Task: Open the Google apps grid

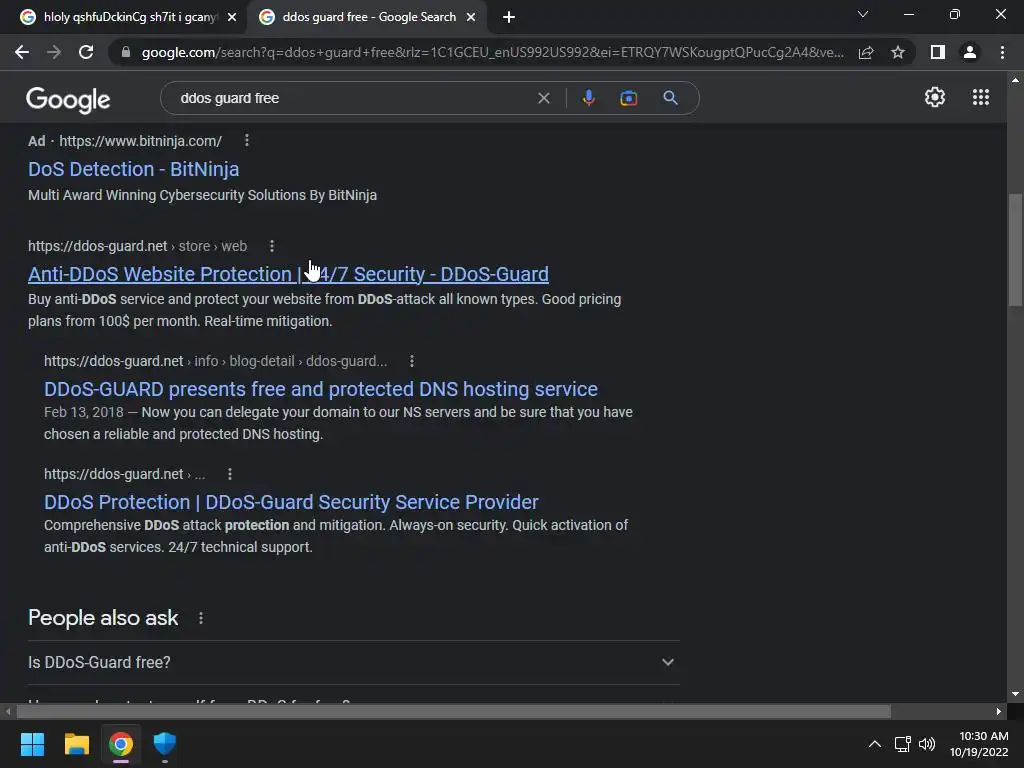Action: point(981,97)
